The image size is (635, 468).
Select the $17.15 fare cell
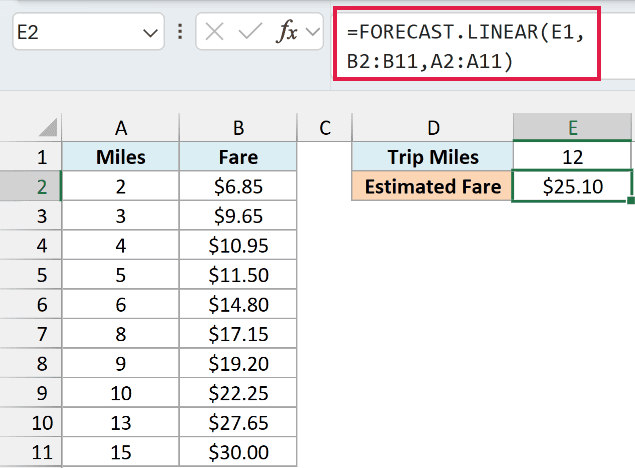pos(238,334)
